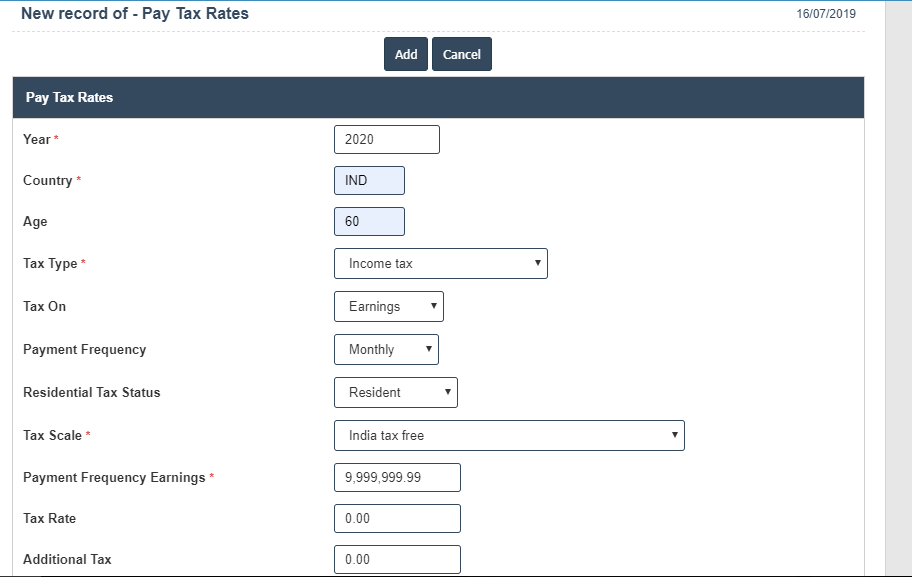Expand the Residential Tax Status dropdown

(x=395, y=393)
